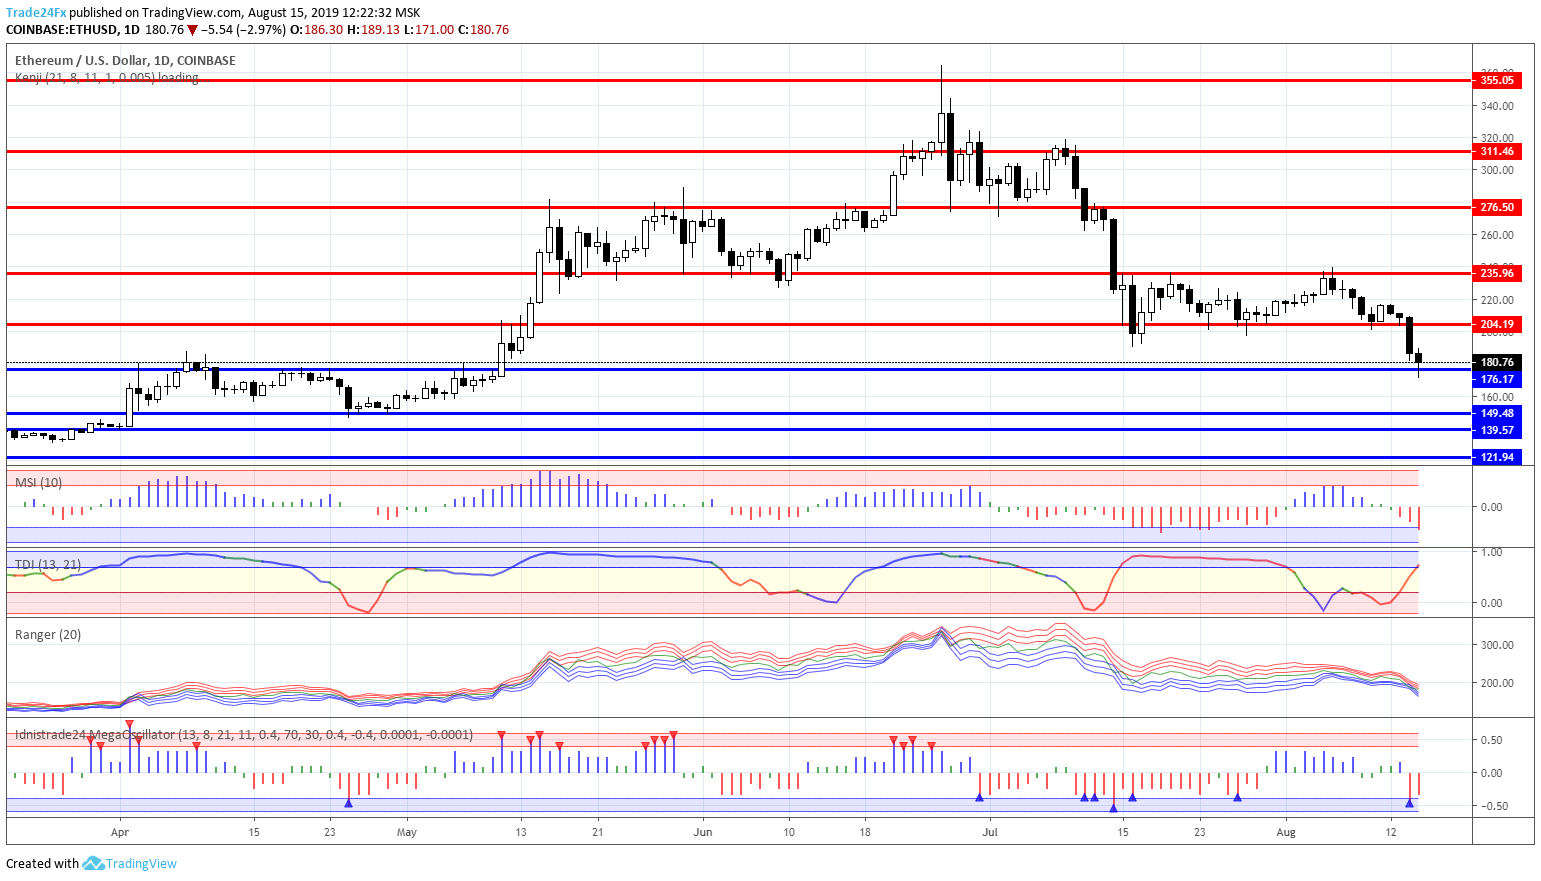1541x881 pixels.
Task: Open the TradingView footer link
Action: [x=141, y=863]
